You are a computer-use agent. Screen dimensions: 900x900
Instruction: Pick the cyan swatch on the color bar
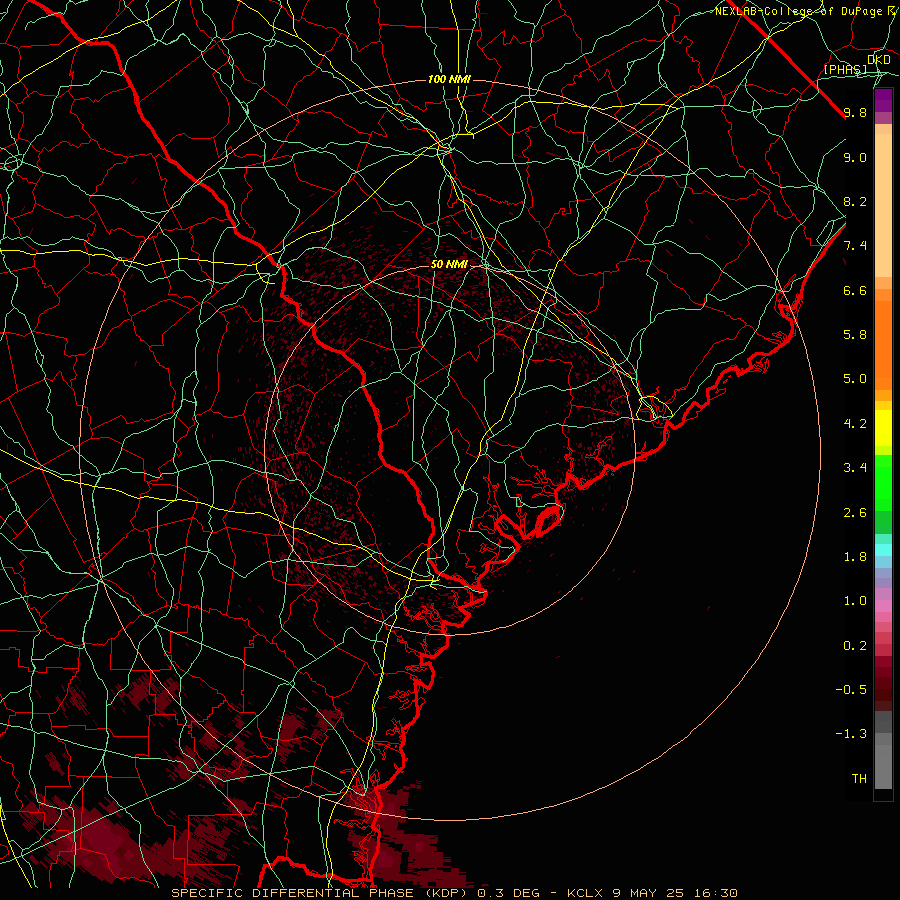pos(883,550)
